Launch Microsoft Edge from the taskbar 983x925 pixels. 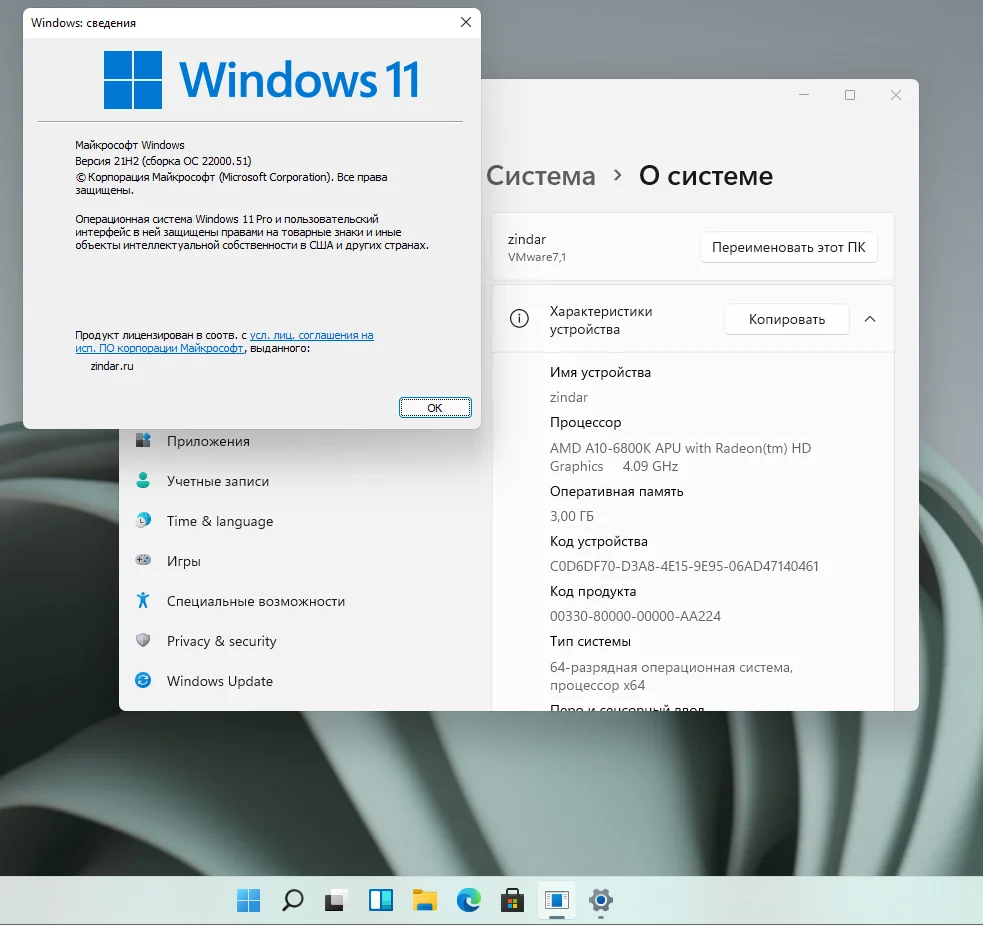click(x=468, y=901)
